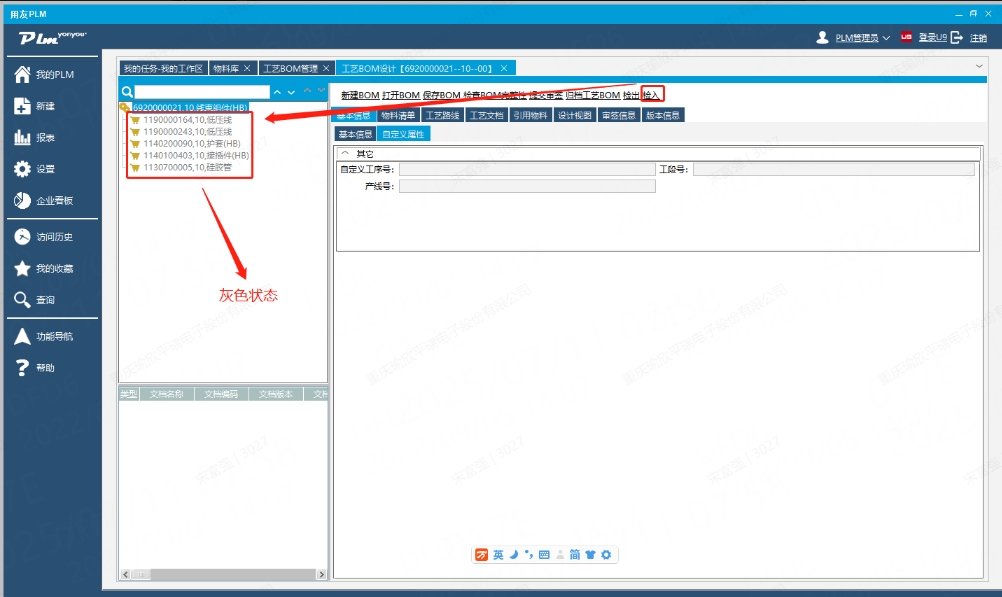Jump to previous search result arrow
The image size is (1002, 597).
[277, 92]
